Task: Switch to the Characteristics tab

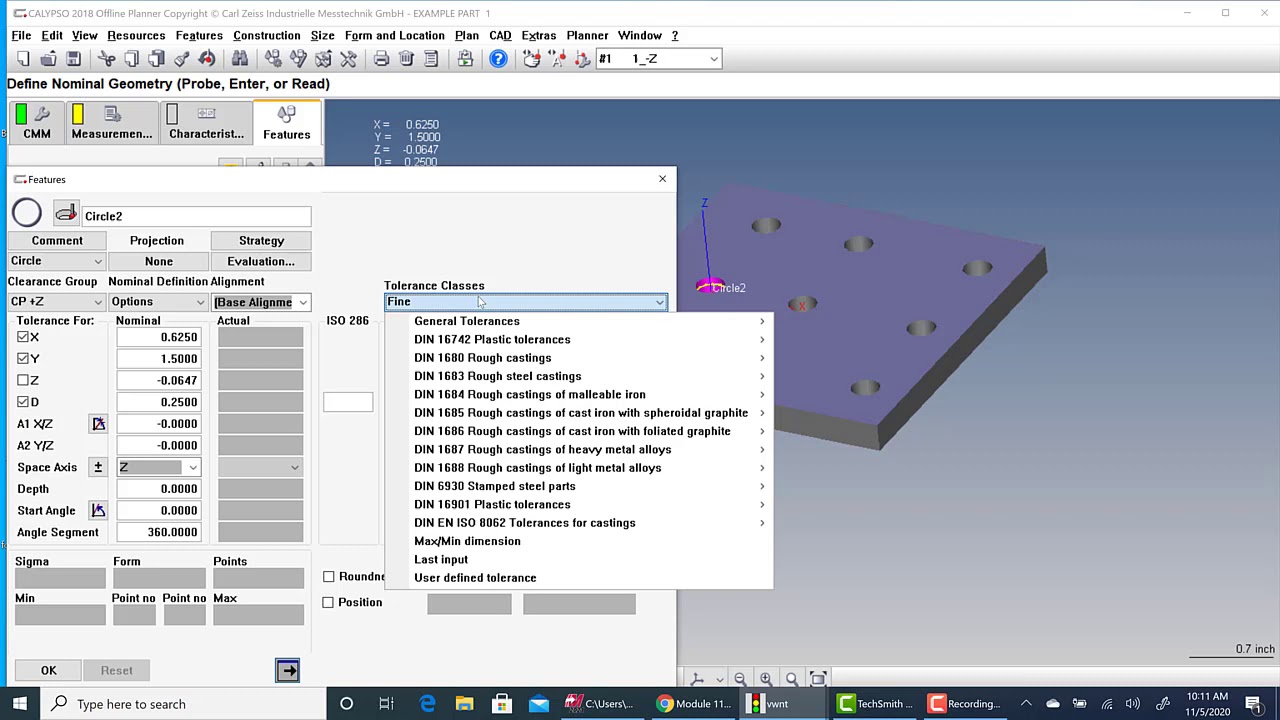Action: [206, 122]
